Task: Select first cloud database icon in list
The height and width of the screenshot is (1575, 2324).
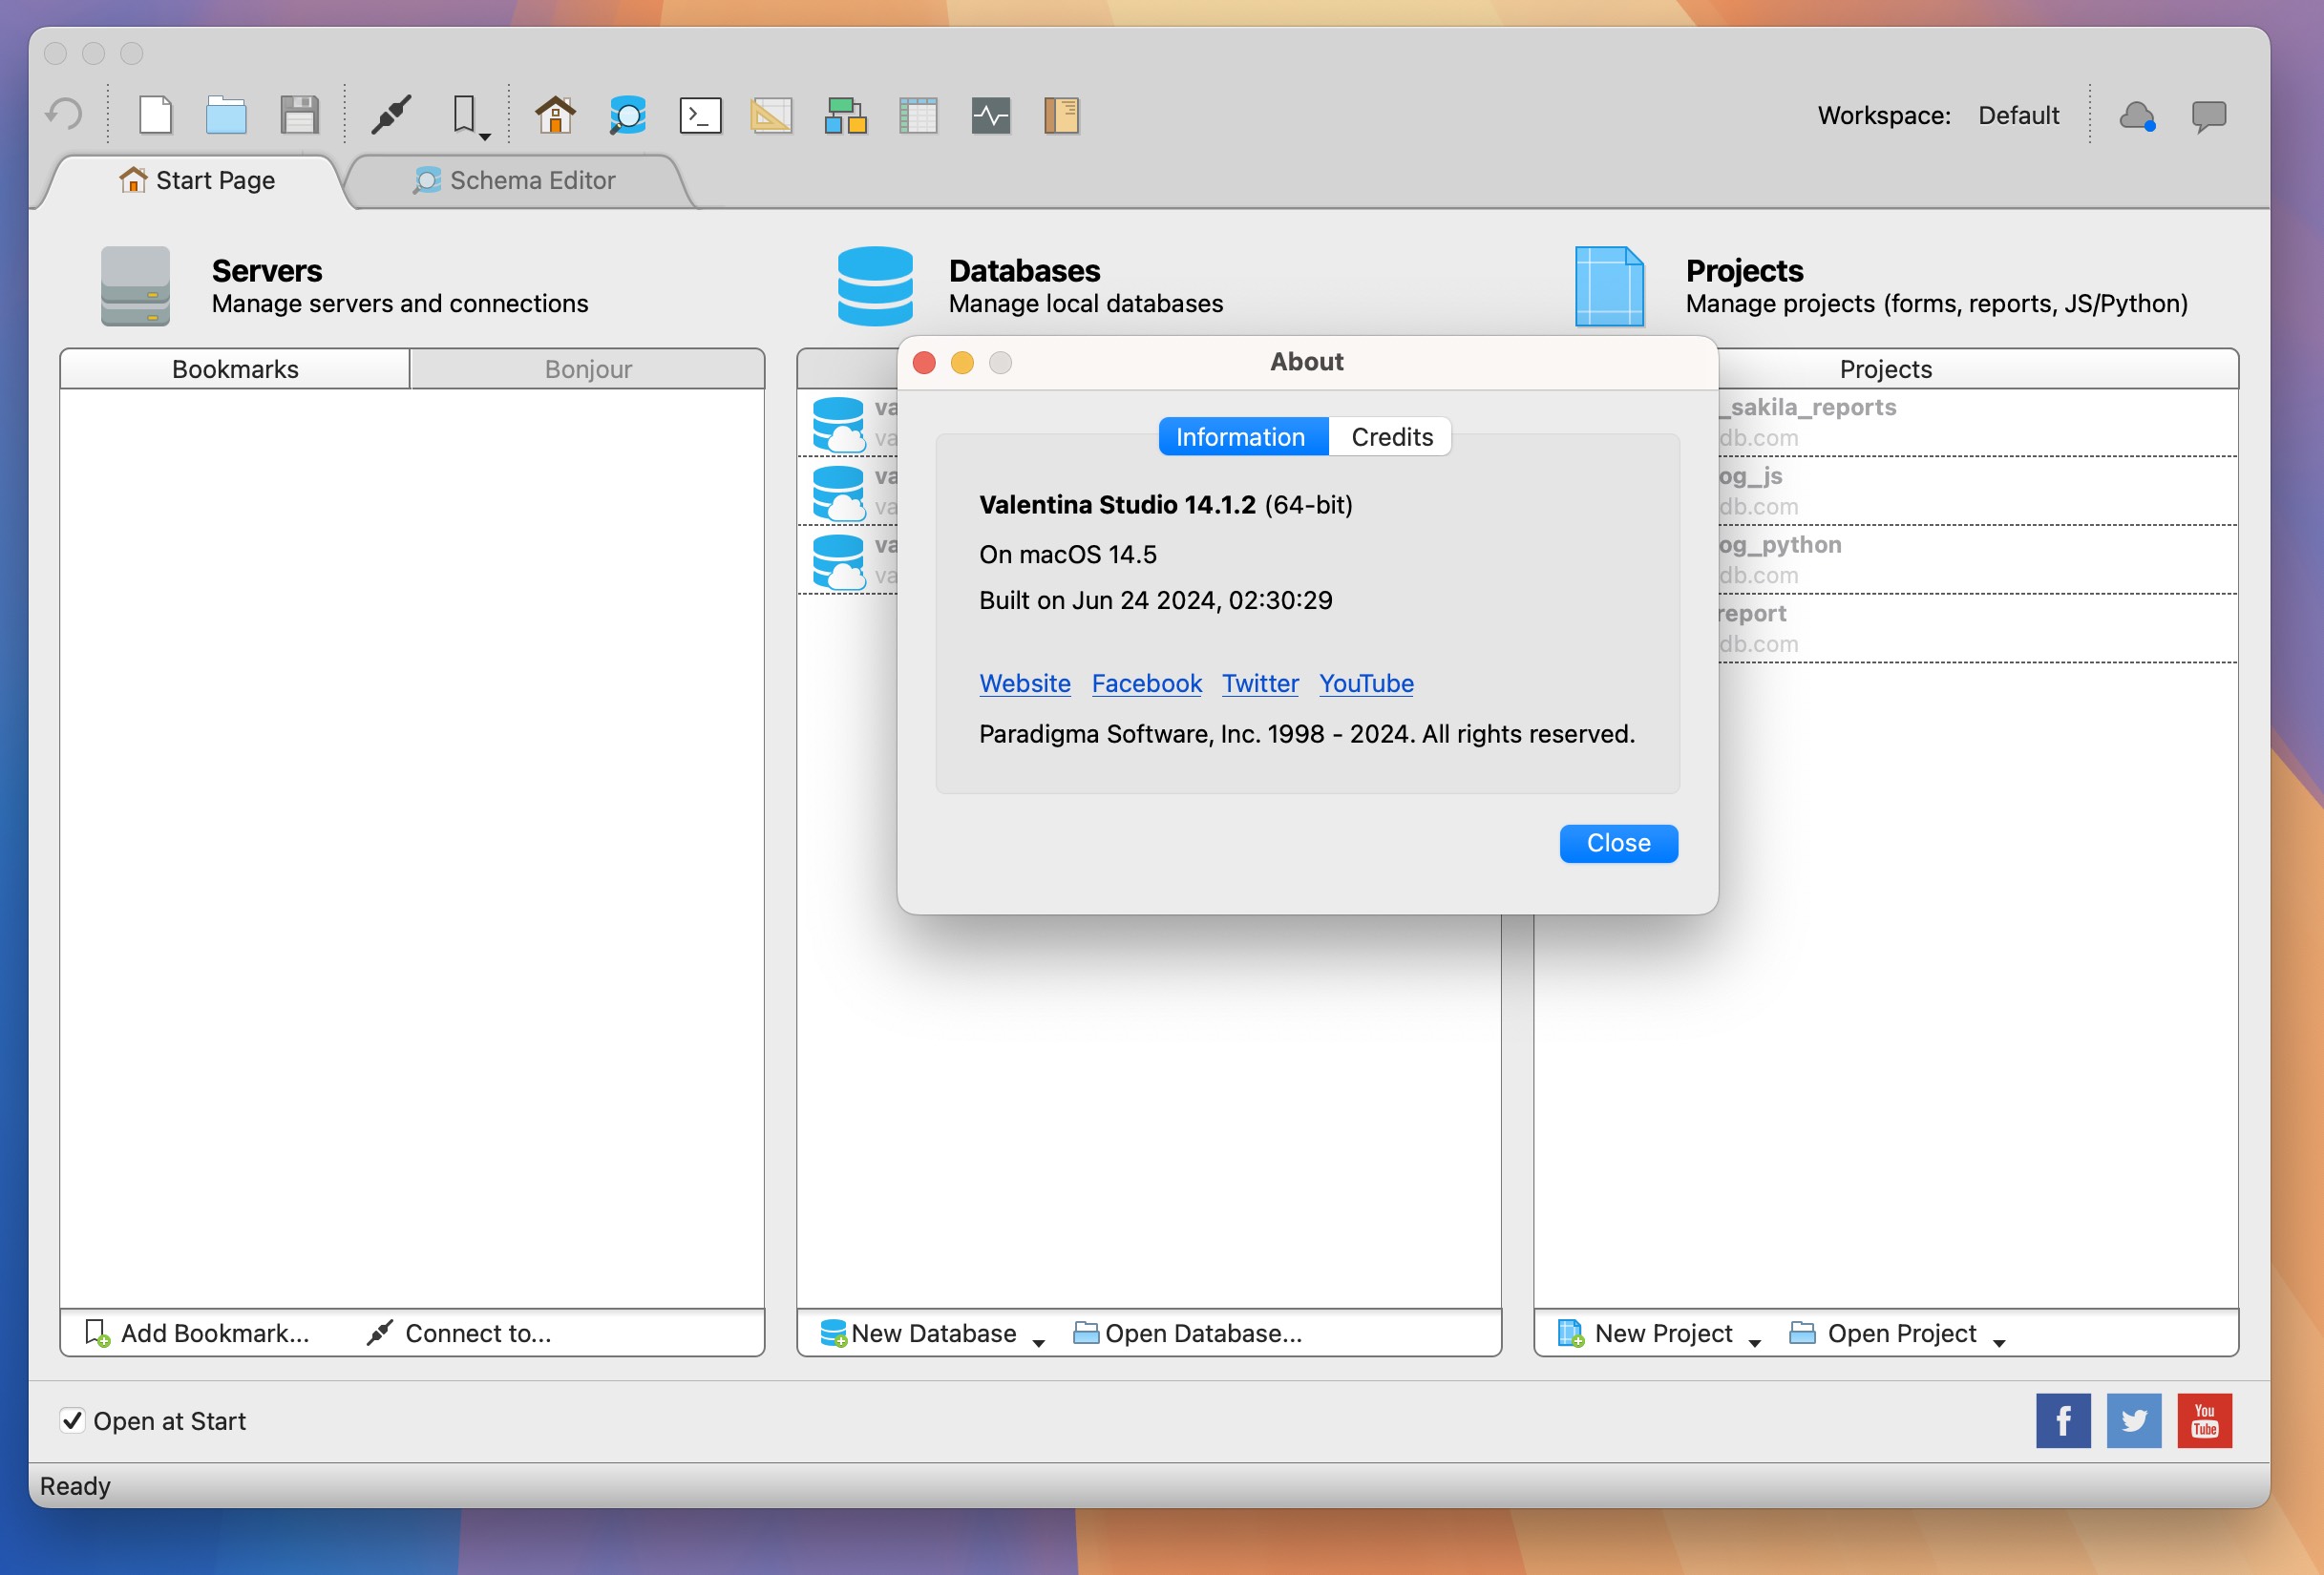Action: coord(839,423)
